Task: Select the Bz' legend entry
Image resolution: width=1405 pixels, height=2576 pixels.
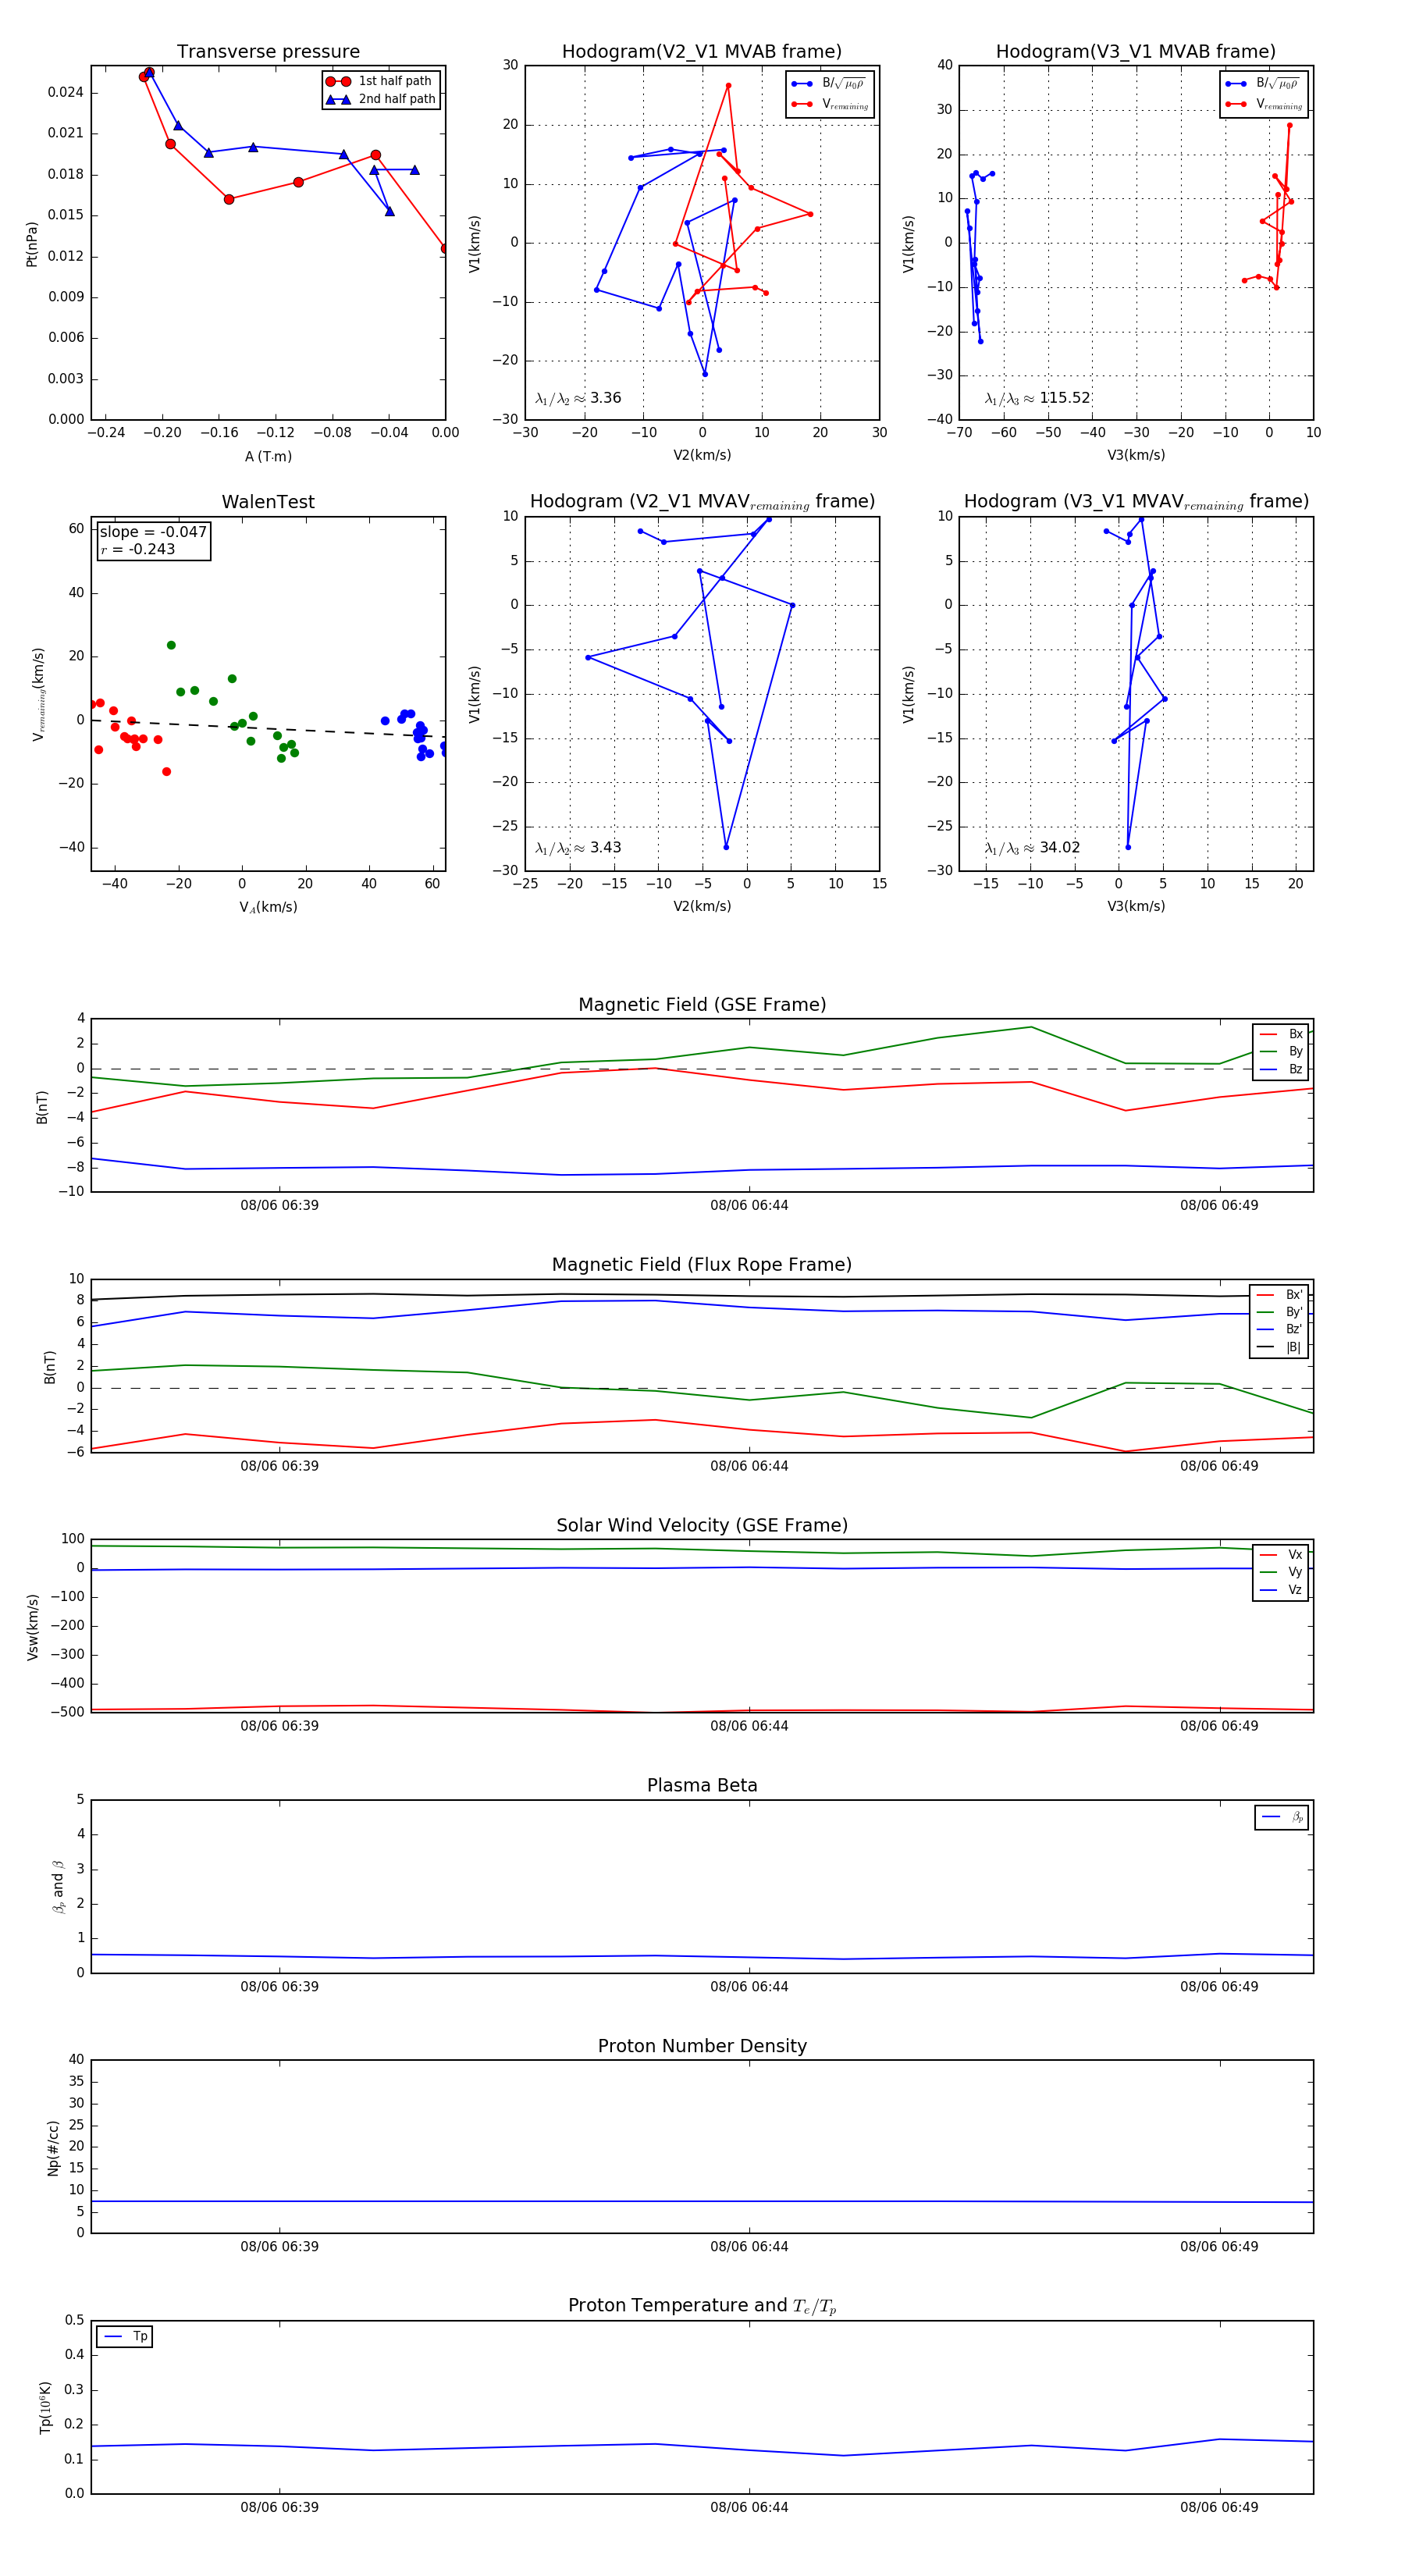Action: [1279, 1329]
